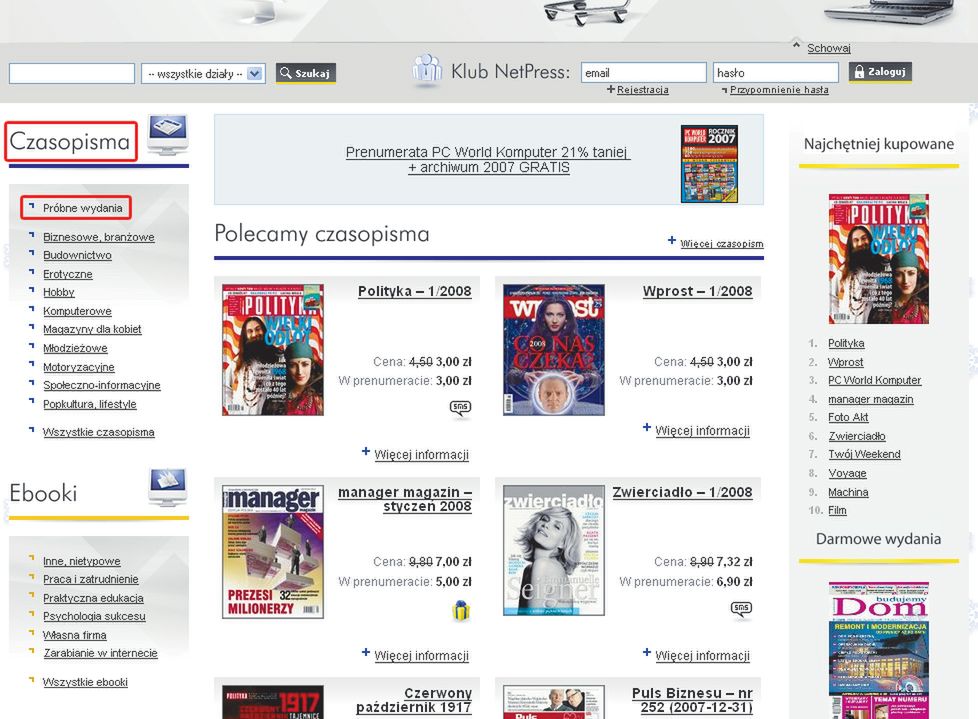Open Więcej informacji for Zwierciadło
The height and width of the screenshot is (719, 978).
[702, 655]
